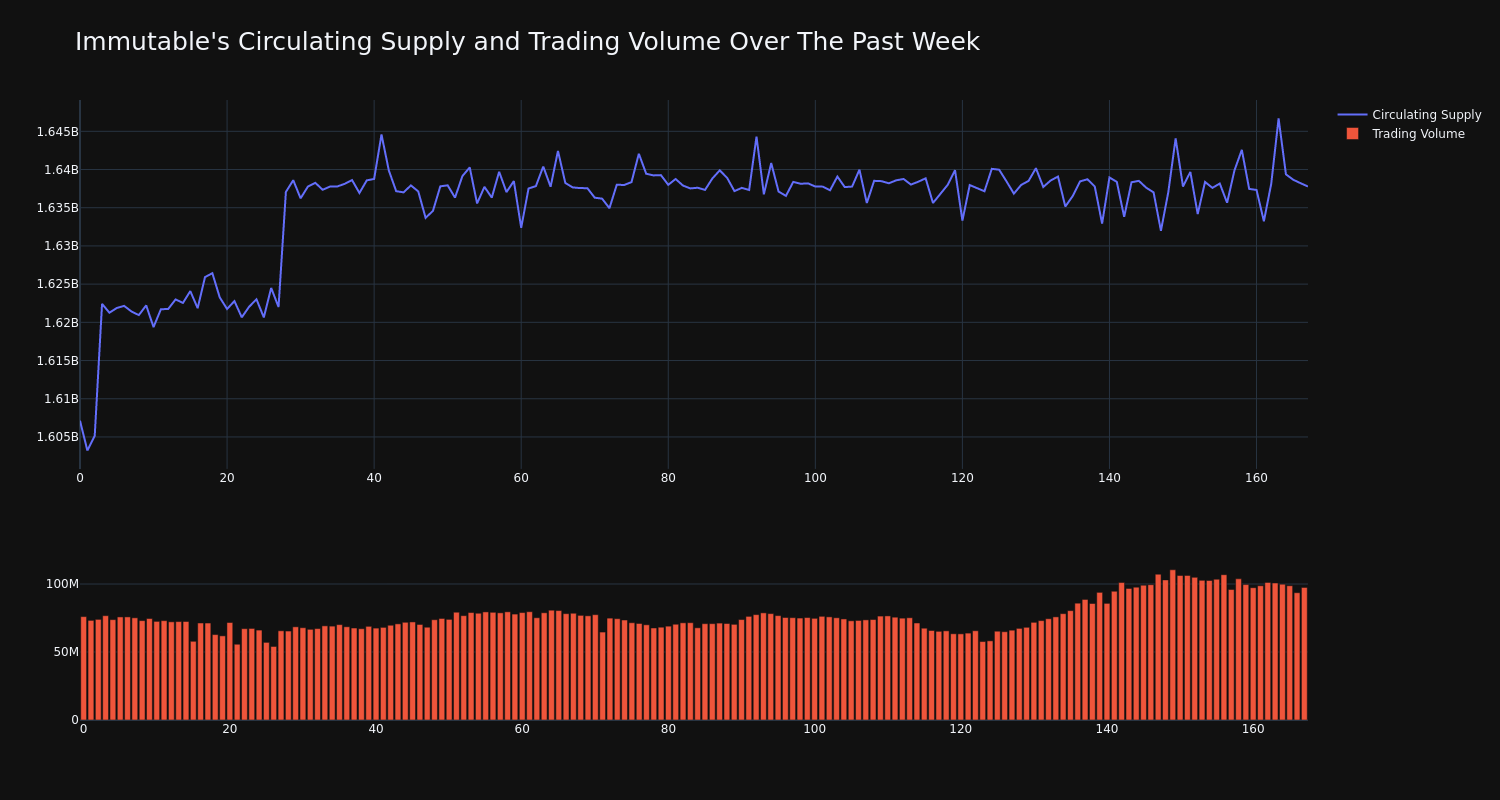Click the 80 tick on volume chart x-axis
This screenshot has height=800, width=1500.
[x=668, y=729]
